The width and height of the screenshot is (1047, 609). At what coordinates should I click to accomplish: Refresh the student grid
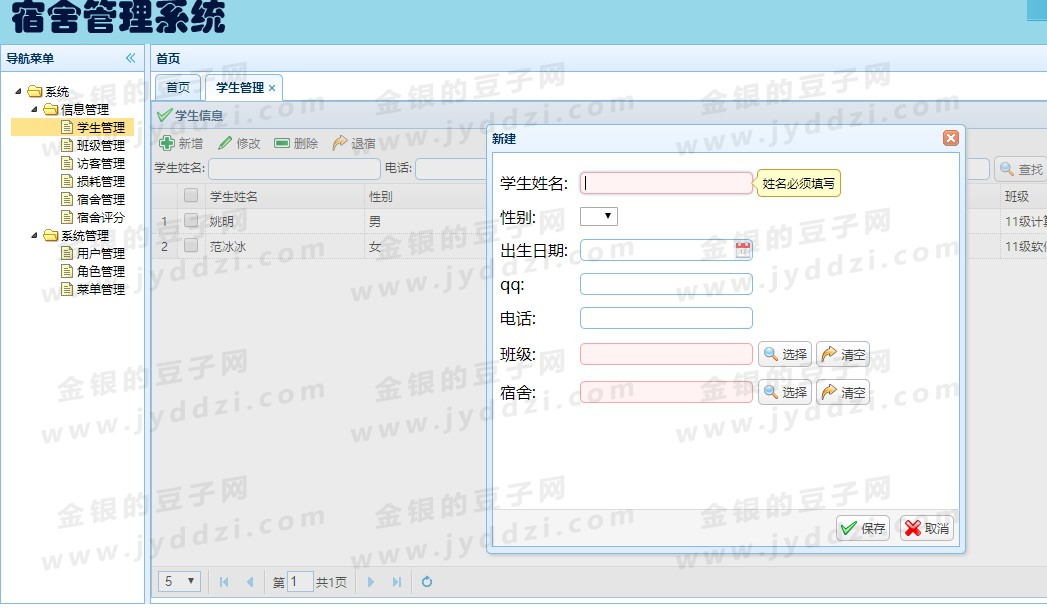tap(427, 582)
